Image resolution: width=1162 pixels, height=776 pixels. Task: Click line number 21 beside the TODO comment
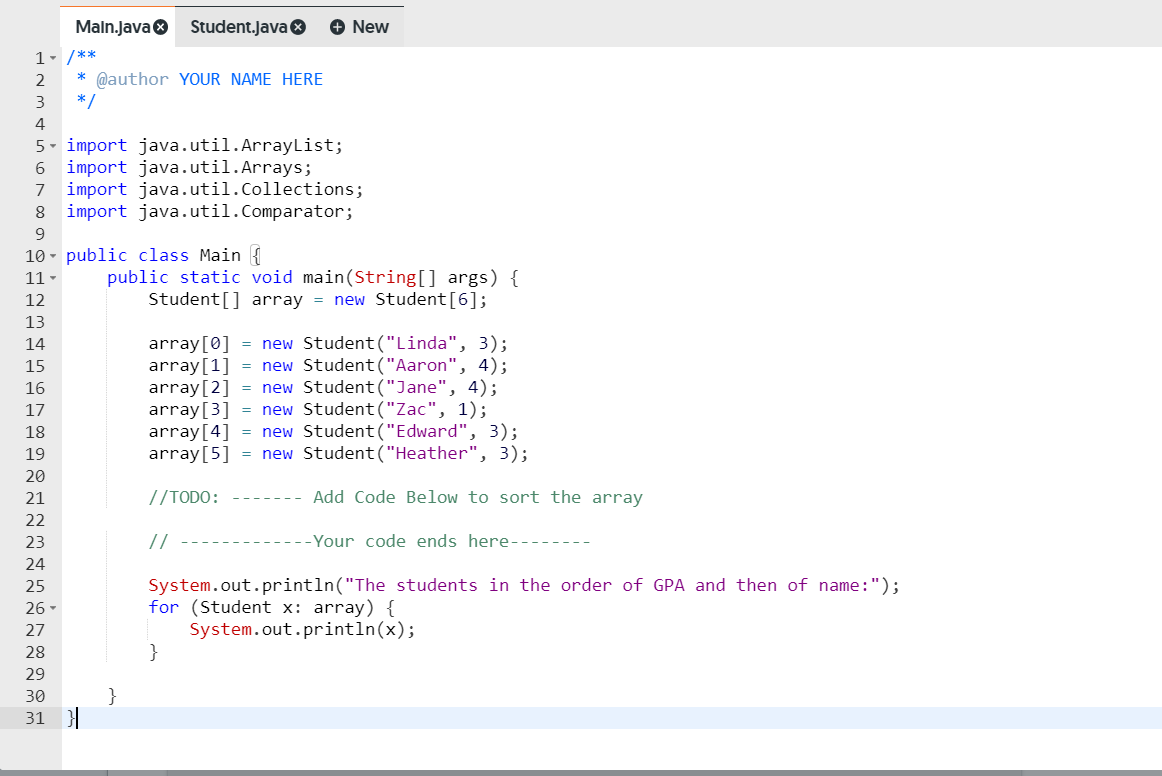(x=35, y=497)
